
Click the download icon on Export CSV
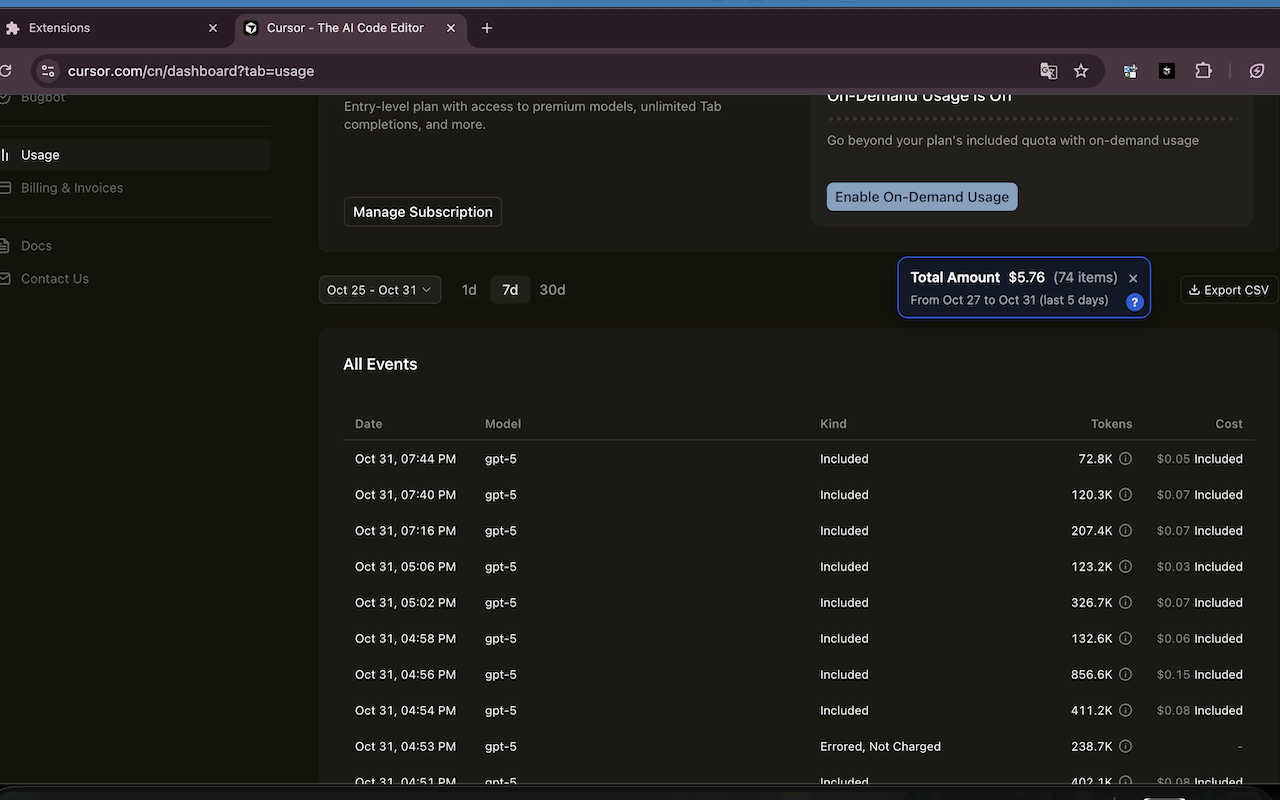click(x=1194, y=289)
